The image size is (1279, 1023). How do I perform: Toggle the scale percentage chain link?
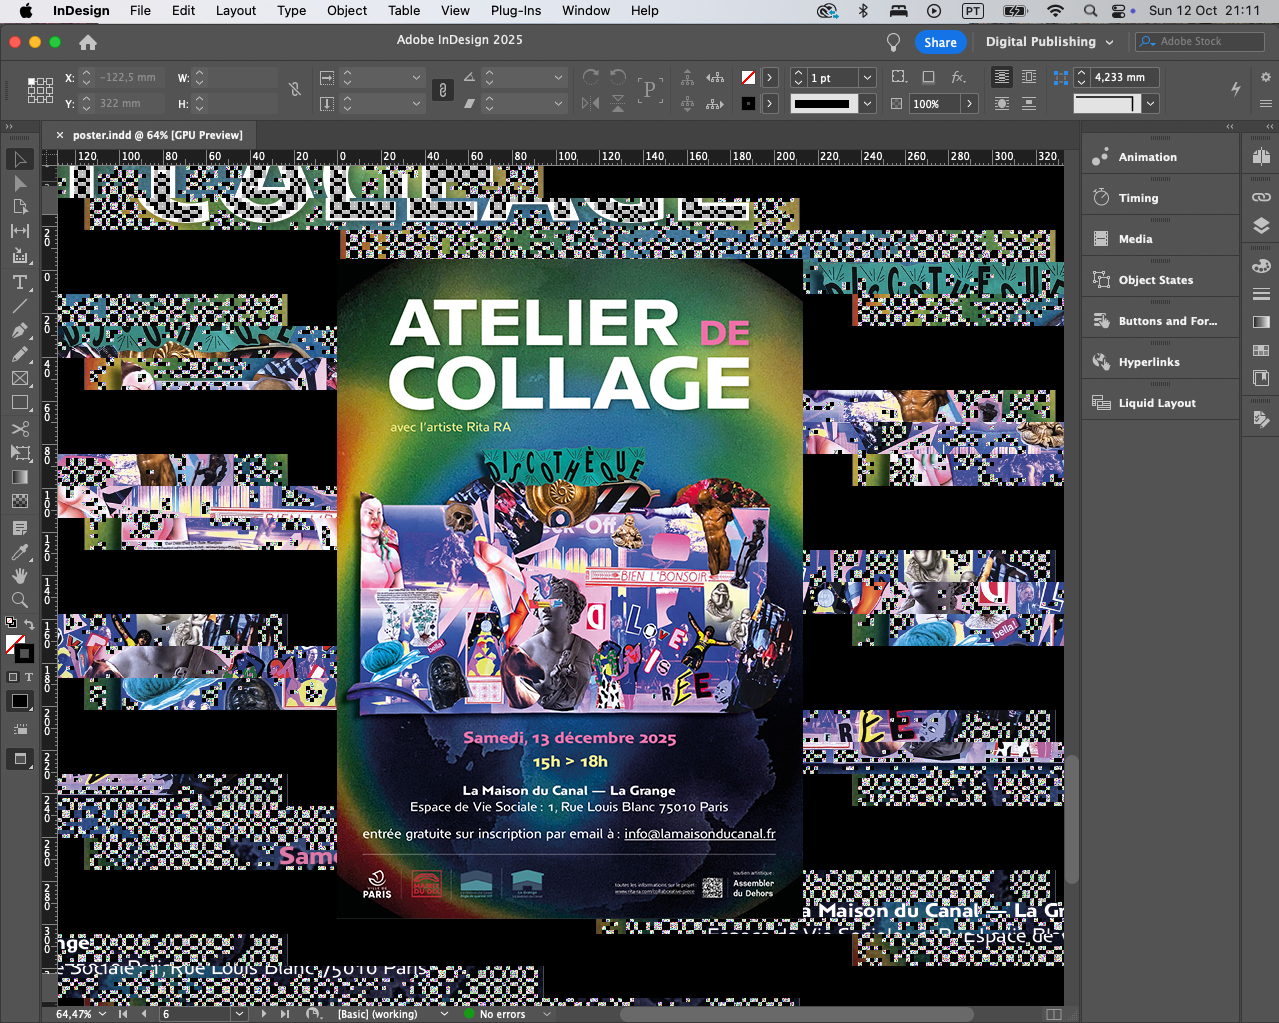click(442, 90)
